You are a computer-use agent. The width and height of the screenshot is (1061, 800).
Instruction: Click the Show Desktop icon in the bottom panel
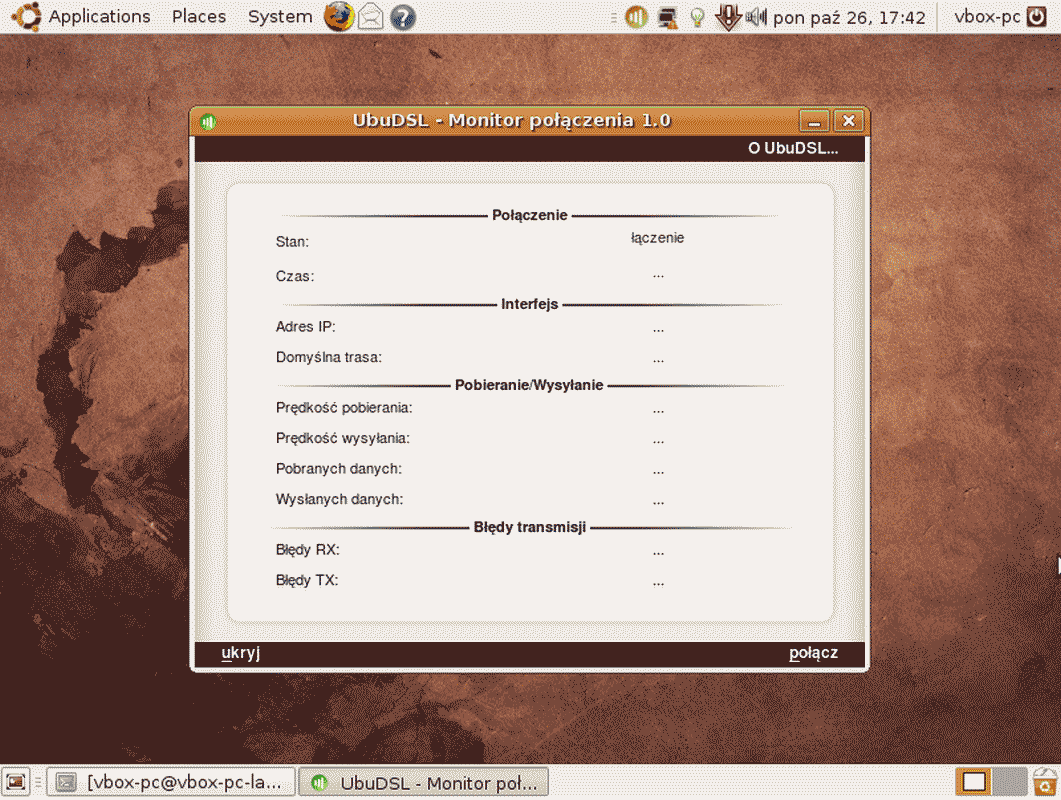click(x=16, y=782)
